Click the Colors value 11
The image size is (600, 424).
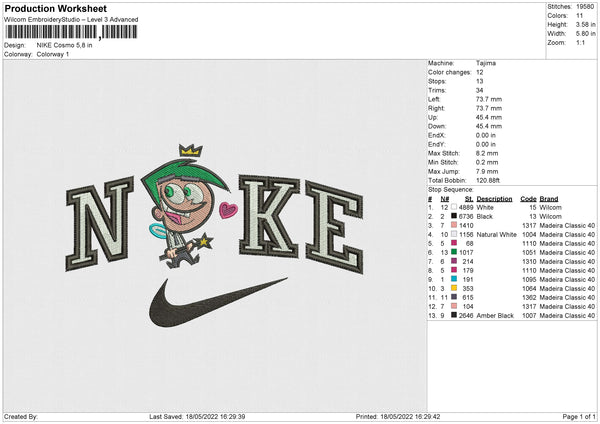pos(579,16)
